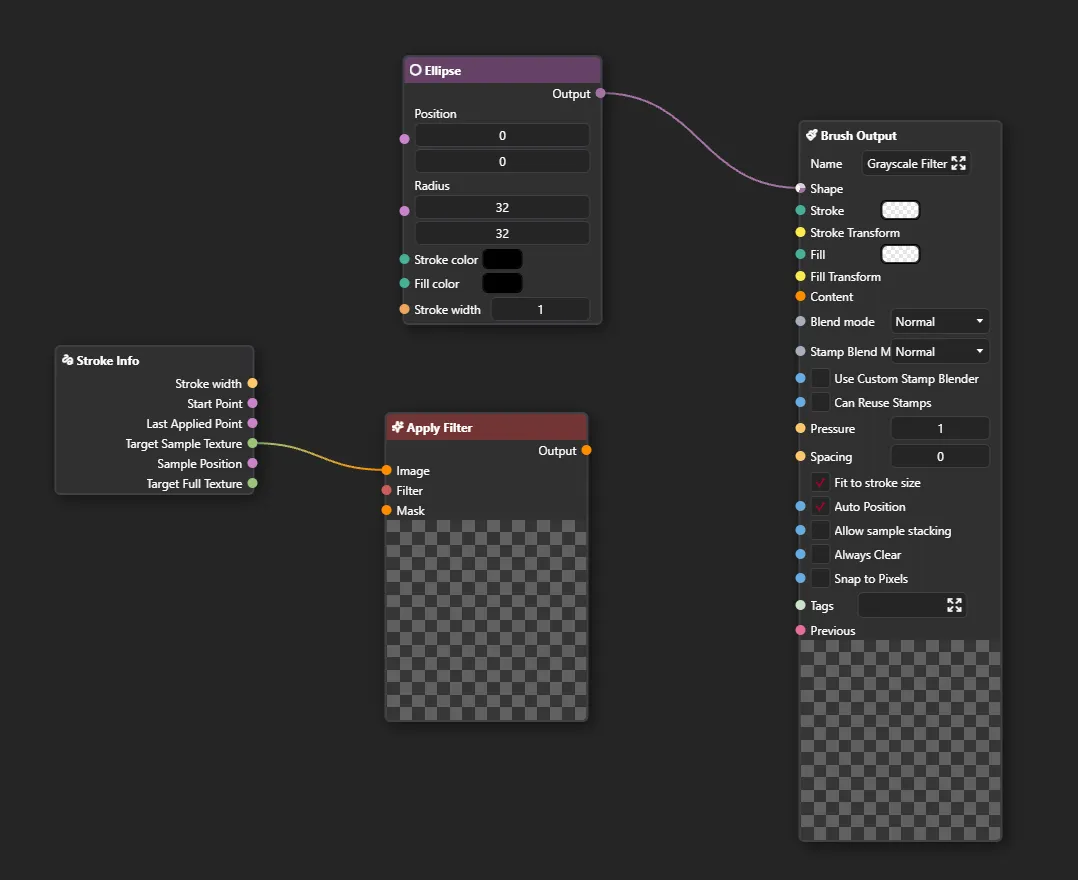Click the Previous input socket on Brush Output
This screenshot has width=1078, height=880.
(800, 630)
